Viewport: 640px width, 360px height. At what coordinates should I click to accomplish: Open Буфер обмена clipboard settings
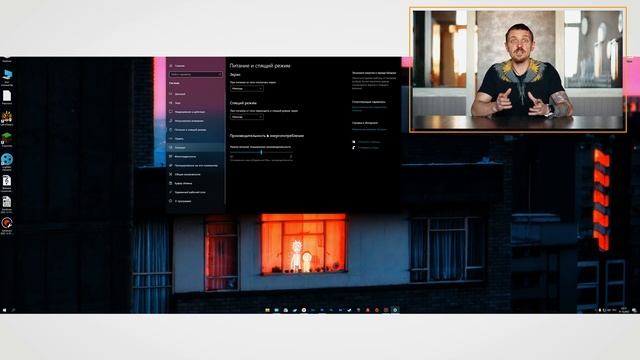tap(180, 183)
